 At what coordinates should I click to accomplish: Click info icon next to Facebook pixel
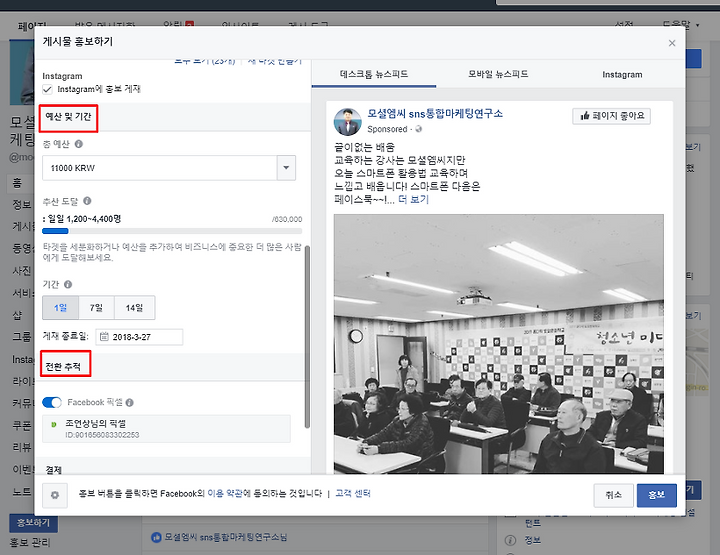[129, 403]
